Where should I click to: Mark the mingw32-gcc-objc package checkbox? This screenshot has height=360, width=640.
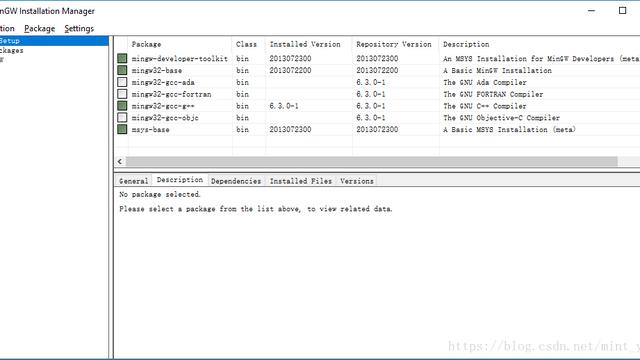click(x=122, y=118)
